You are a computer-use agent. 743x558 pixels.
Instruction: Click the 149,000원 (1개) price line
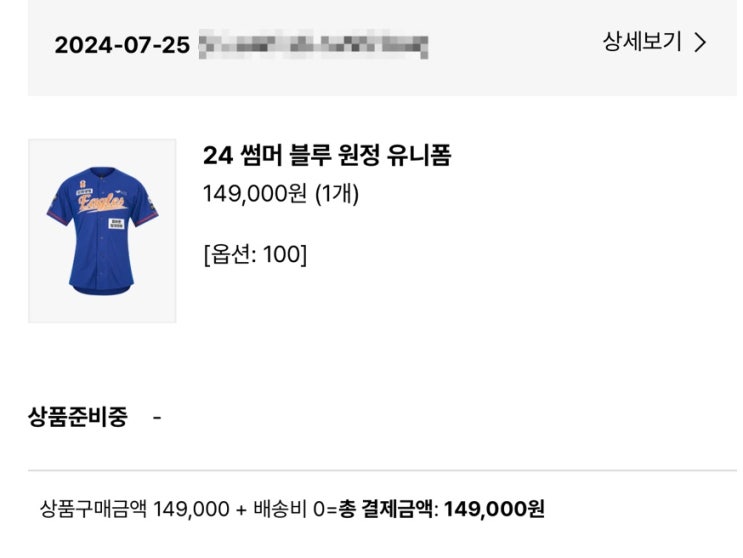[281, 193]
